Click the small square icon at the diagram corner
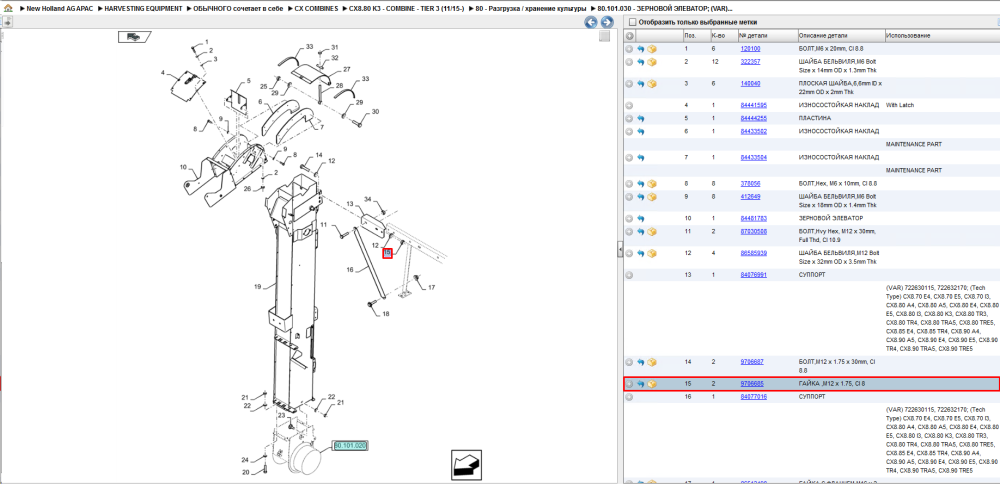Viewport: 1000px width, 484px height. pos(604,36)
